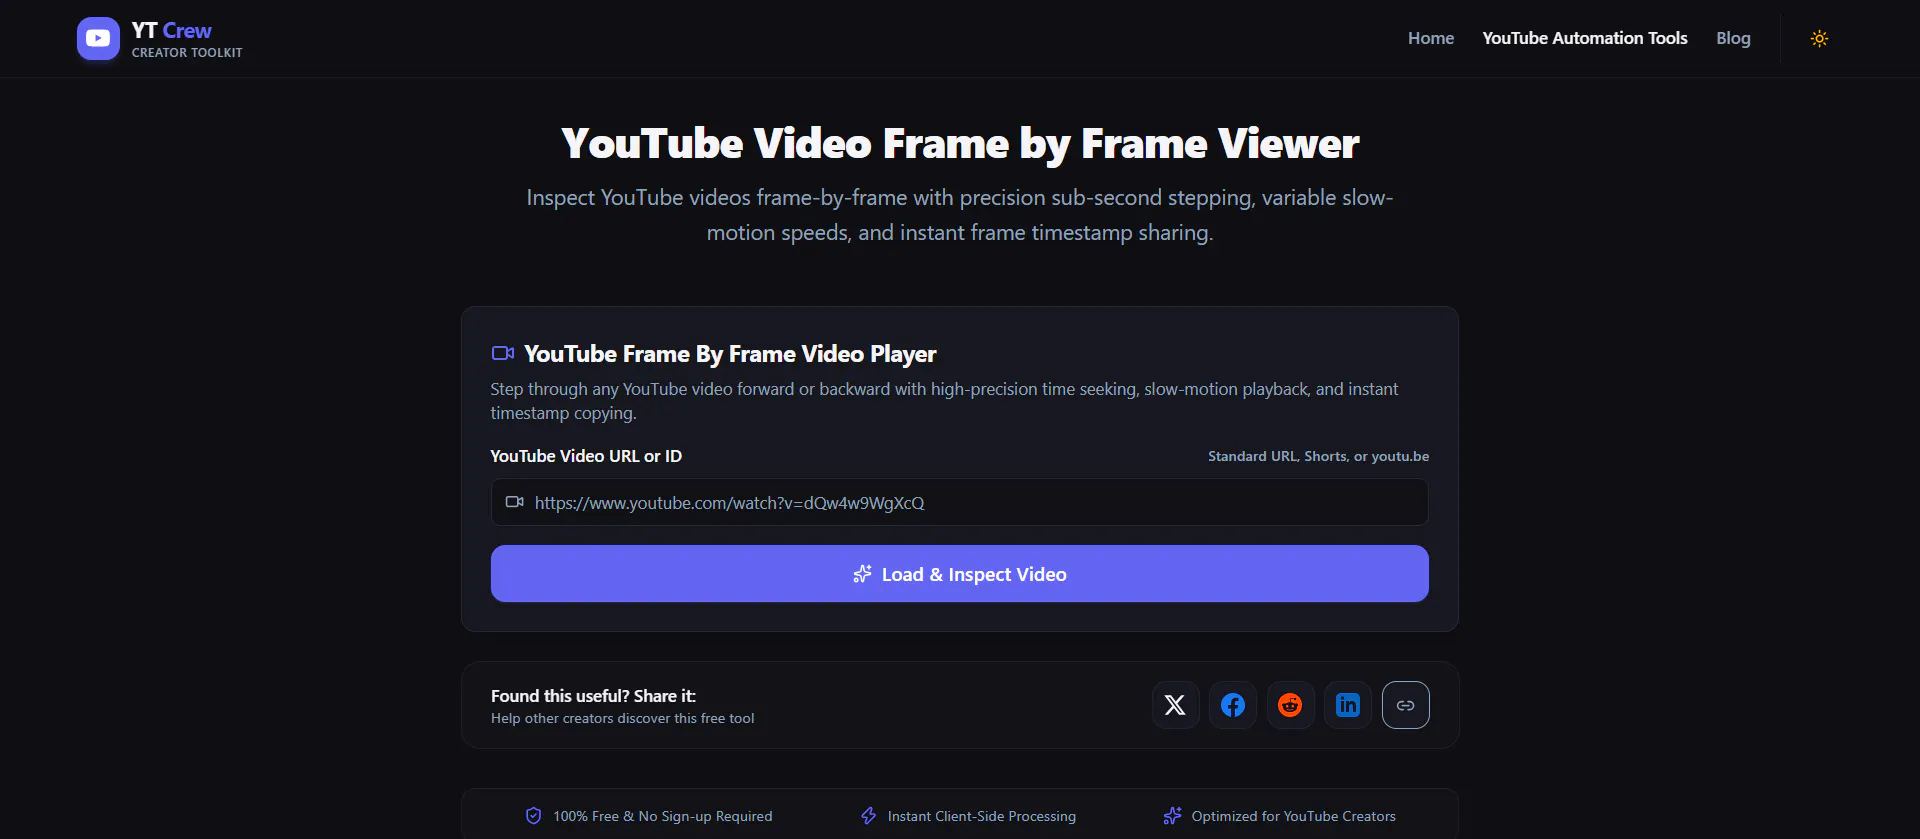The image size is (1920, 839).
Task: Share on X (Twitter)
Action: click(x=1175, y=705)
